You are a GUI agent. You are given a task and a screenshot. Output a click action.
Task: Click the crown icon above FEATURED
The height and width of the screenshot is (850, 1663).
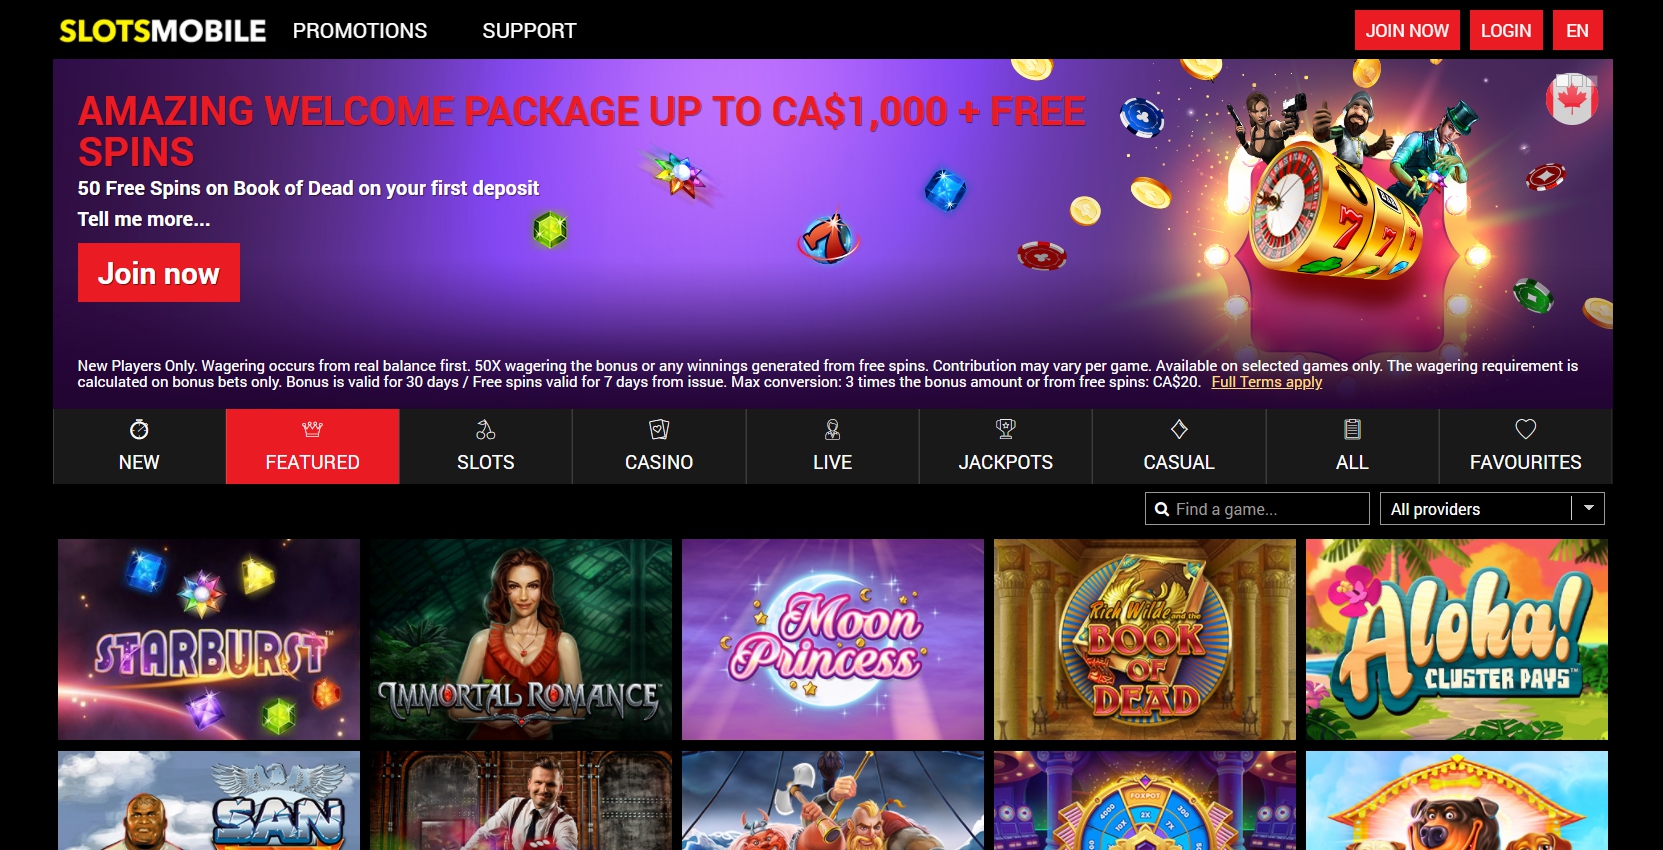click(312, 429)
